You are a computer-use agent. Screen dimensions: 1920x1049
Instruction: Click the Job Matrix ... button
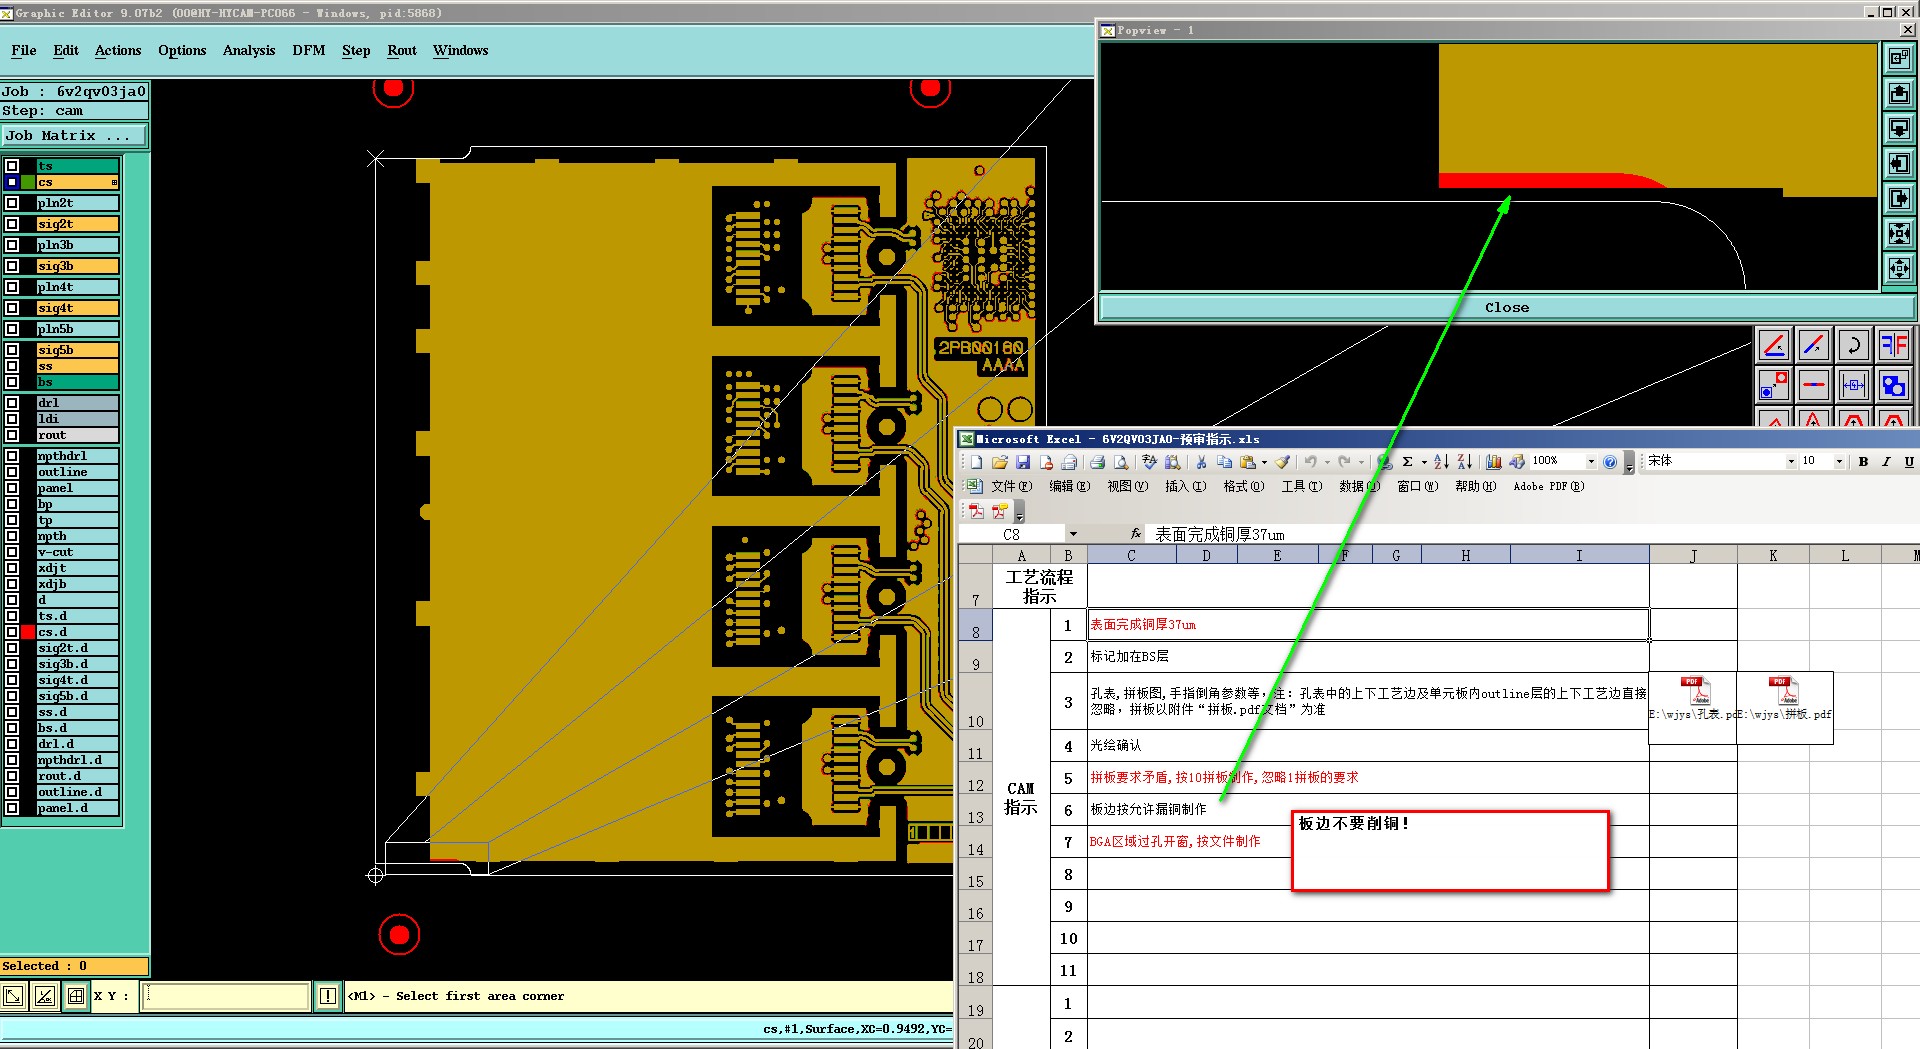pos(74,136)
